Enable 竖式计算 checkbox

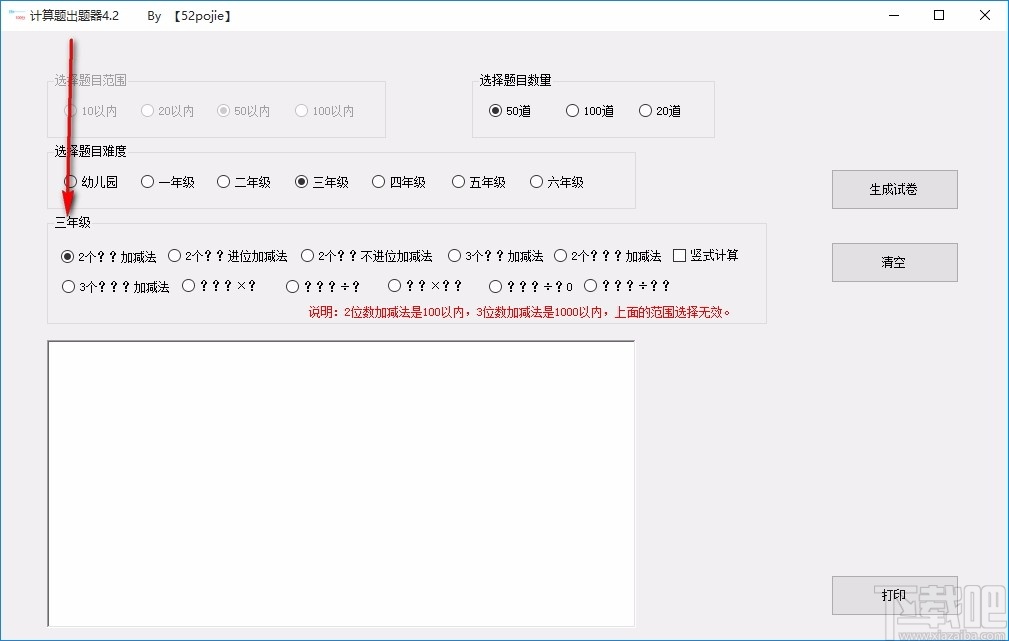[679, 255]
